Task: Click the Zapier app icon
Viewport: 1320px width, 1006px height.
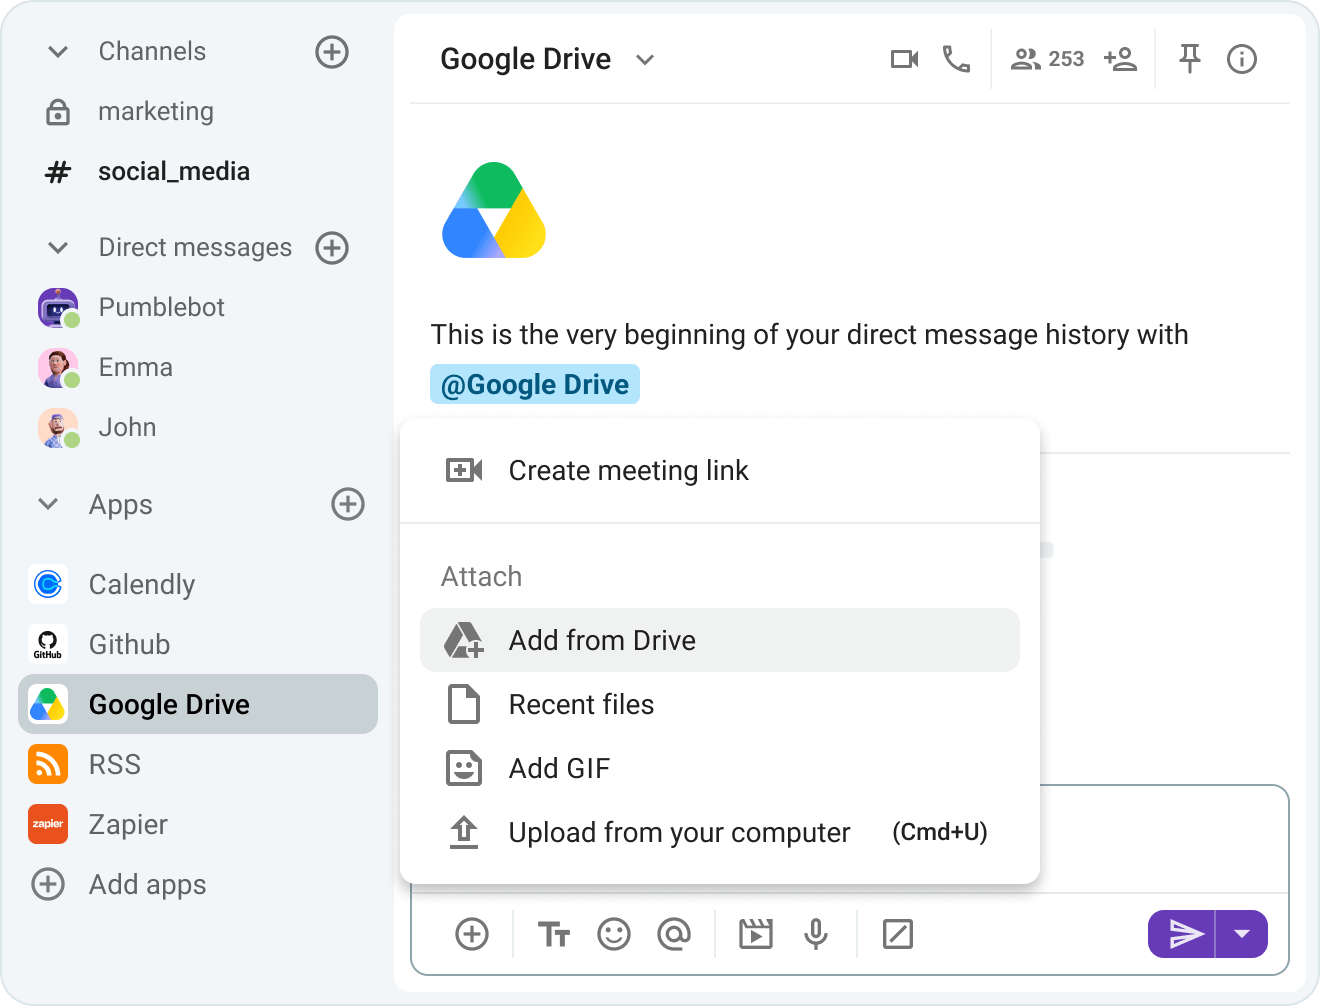Action: [x=48, y=824]
